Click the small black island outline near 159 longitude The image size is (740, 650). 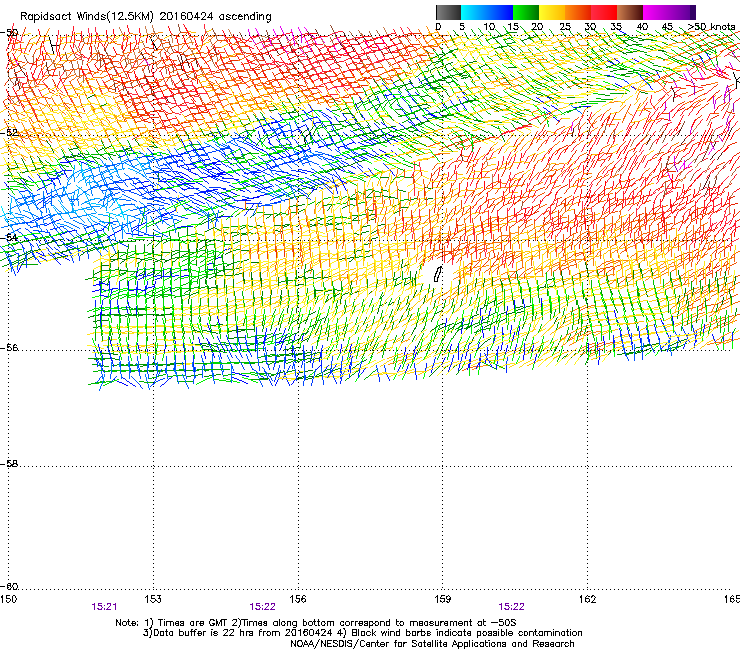(x=437, y=274)
